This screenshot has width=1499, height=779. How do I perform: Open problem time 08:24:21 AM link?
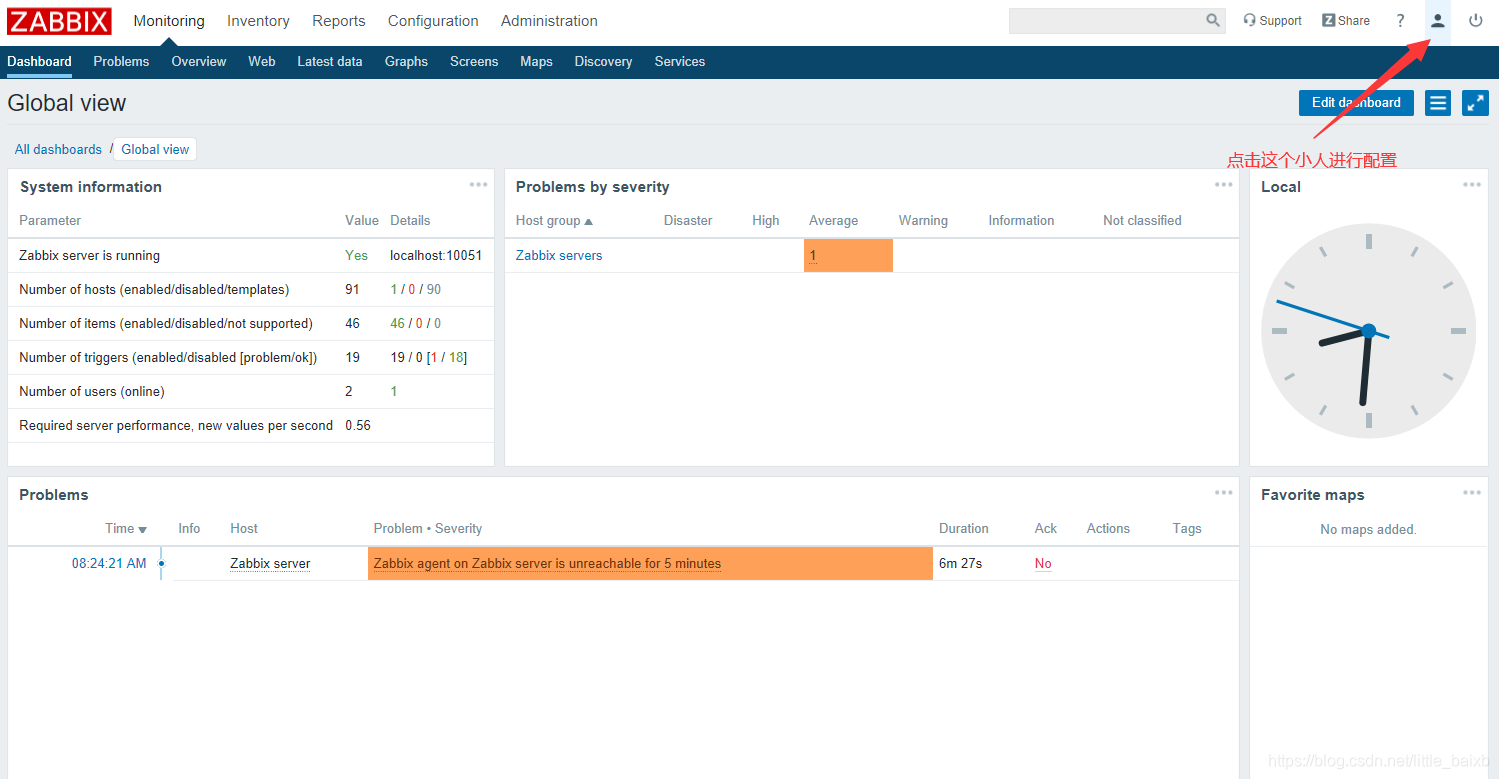click(x=109, y=564)
